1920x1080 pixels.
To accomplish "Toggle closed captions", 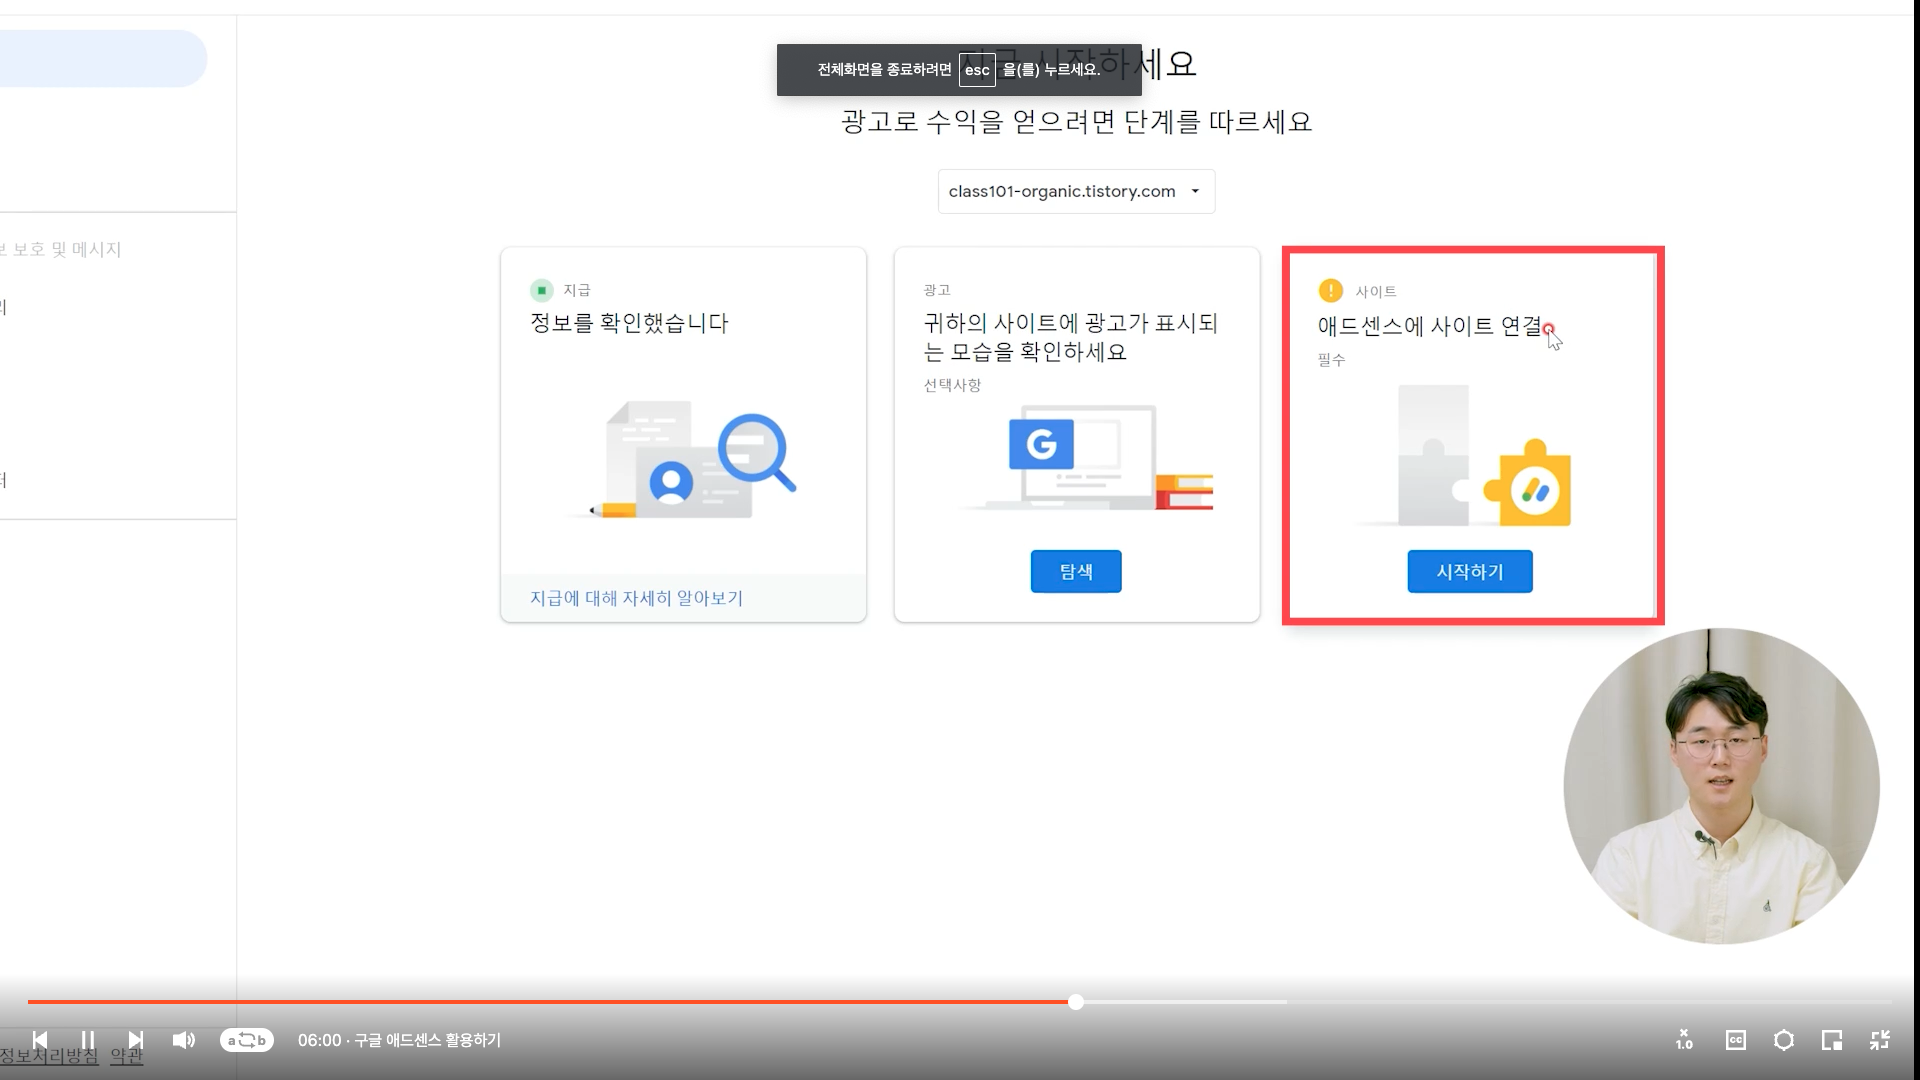I will (1735, 1040).
